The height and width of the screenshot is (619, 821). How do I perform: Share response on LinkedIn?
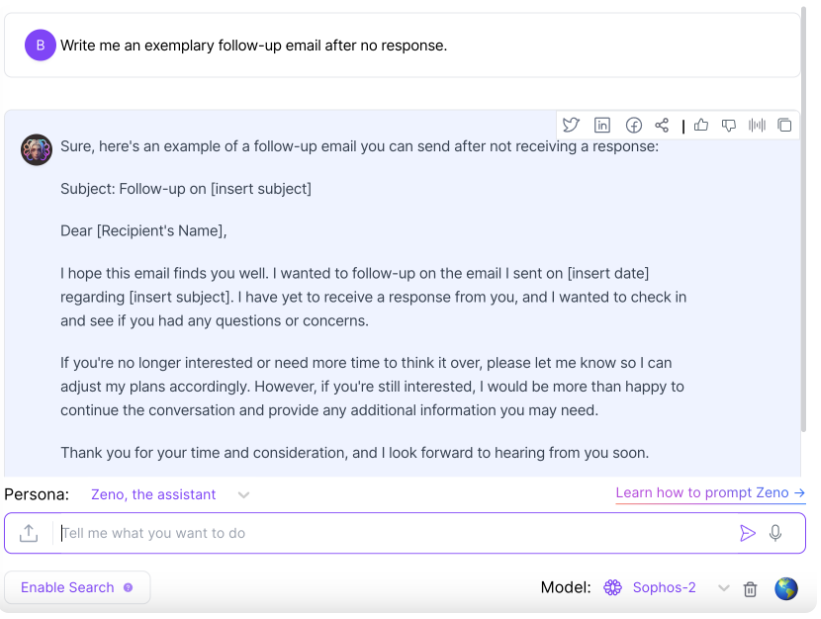602,125
